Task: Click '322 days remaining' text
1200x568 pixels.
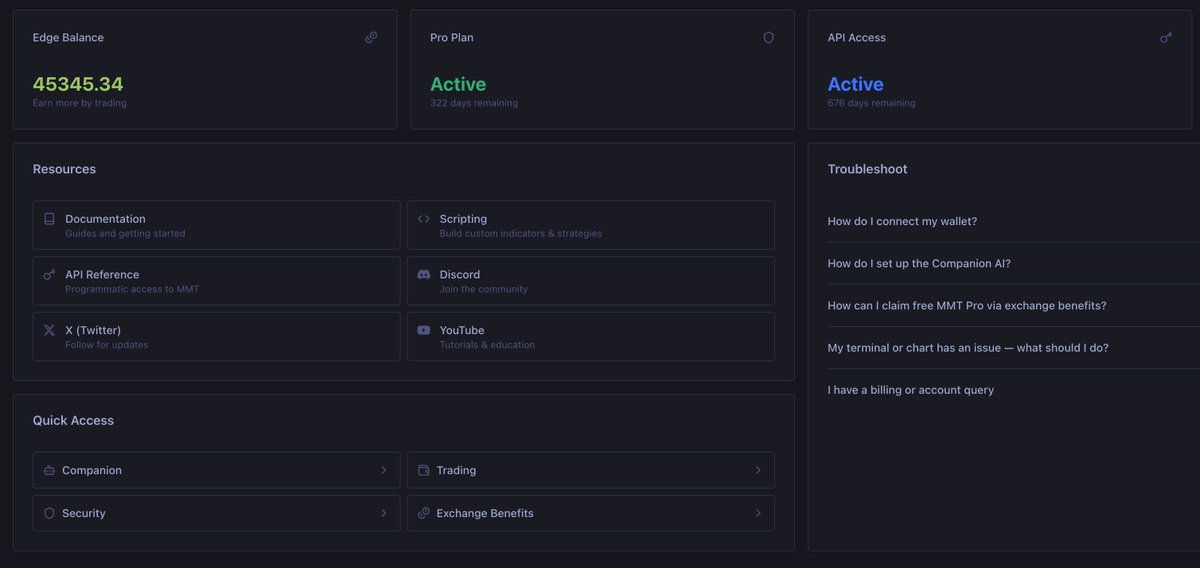Action: pos(474,103)
